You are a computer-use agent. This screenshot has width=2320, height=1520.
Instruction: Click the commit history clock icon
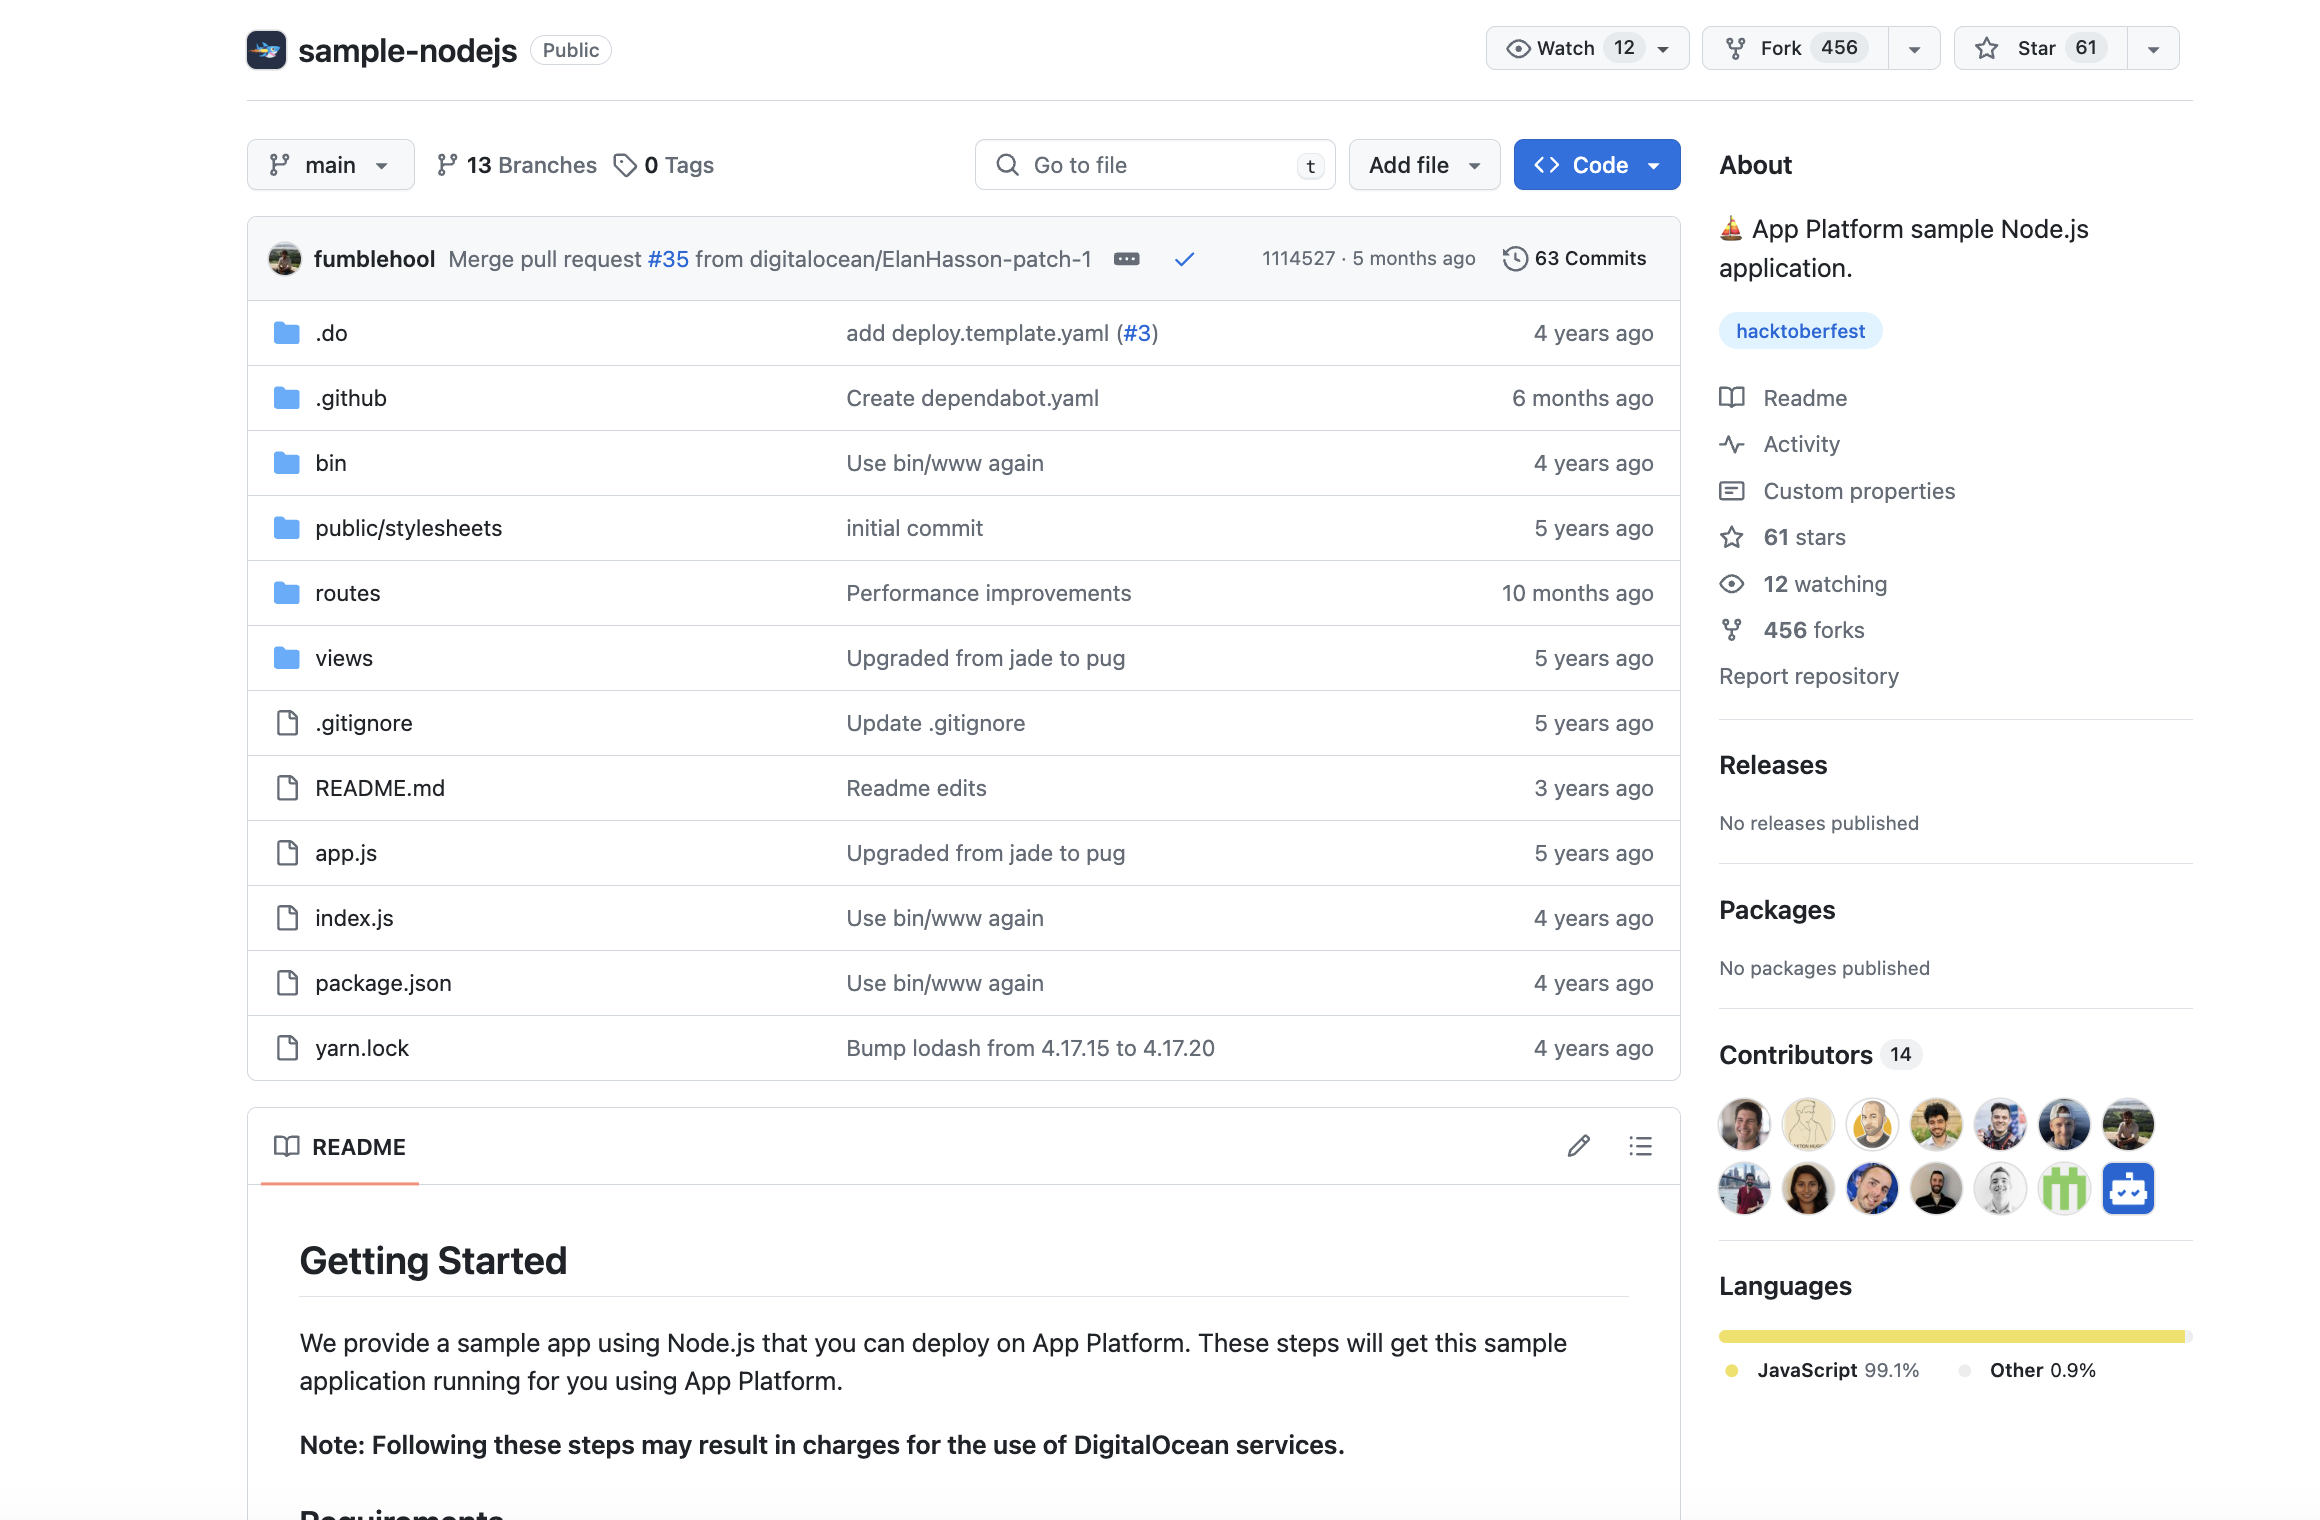point(1515,259)
